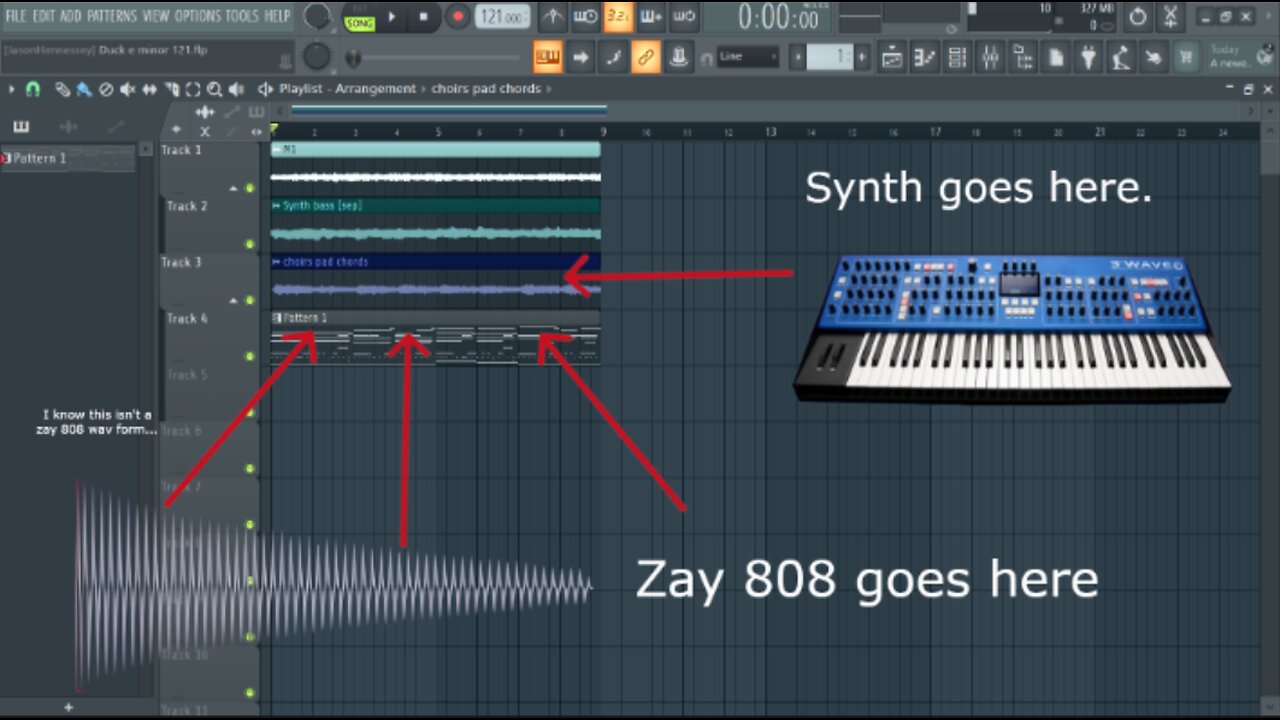Open the ADD menu
Viewport: 1280px width, 720px height.
(70, 16)
